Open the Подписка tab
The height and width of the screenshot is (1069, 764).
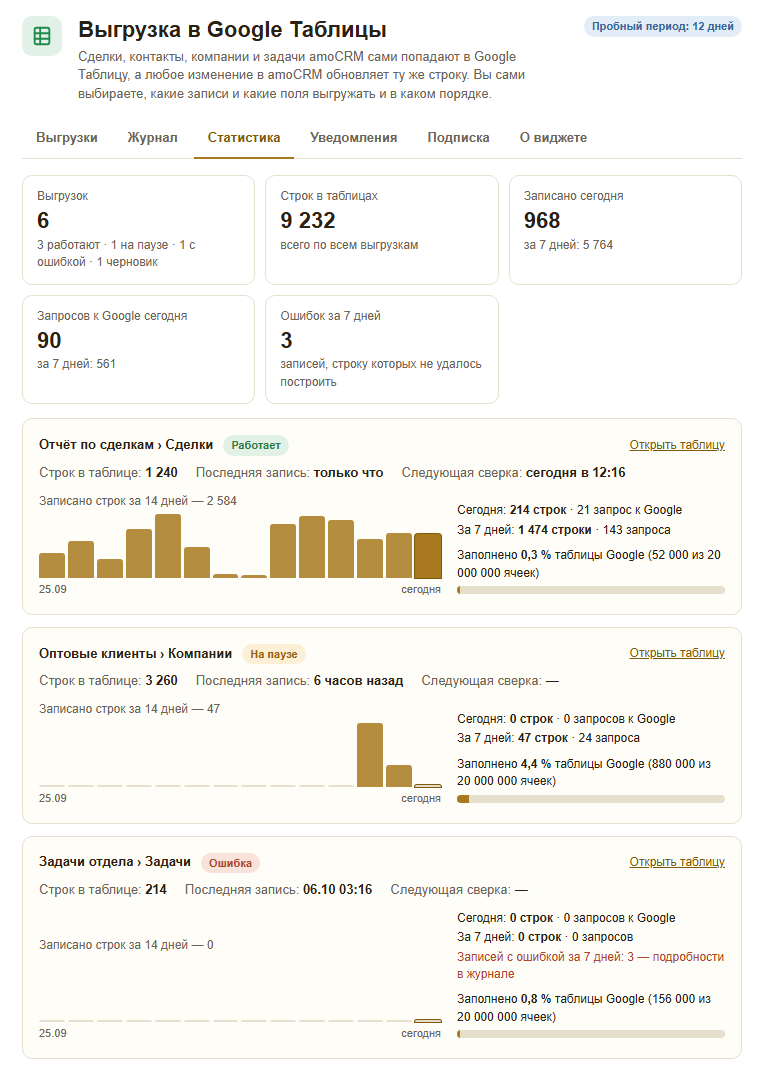459,138
